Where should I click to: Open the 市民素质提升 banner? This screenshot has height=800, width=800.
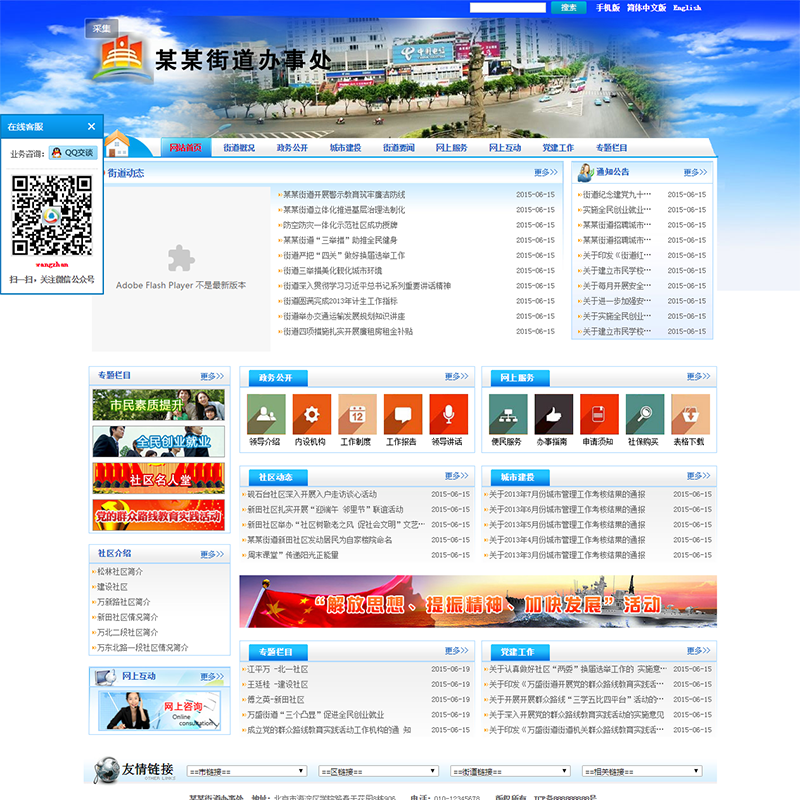(x=159, y=405)
